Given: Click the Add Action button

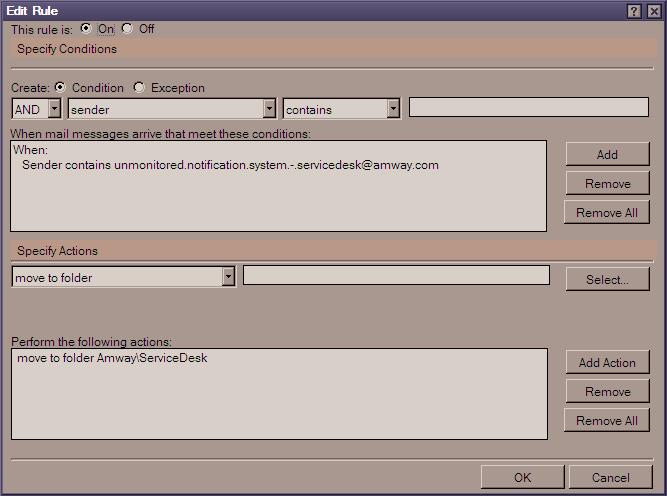Looking at the screenshot, I should click(607, 362).
